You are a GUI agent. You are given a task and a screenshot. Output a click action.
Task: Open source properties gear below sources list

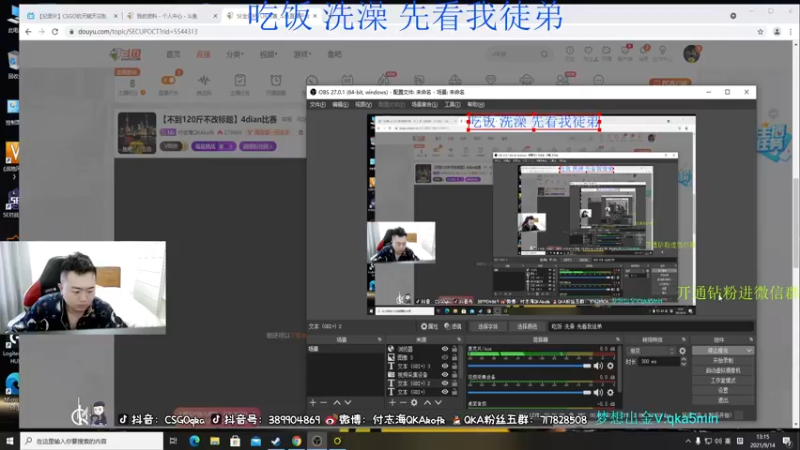(x=414, y=403)
